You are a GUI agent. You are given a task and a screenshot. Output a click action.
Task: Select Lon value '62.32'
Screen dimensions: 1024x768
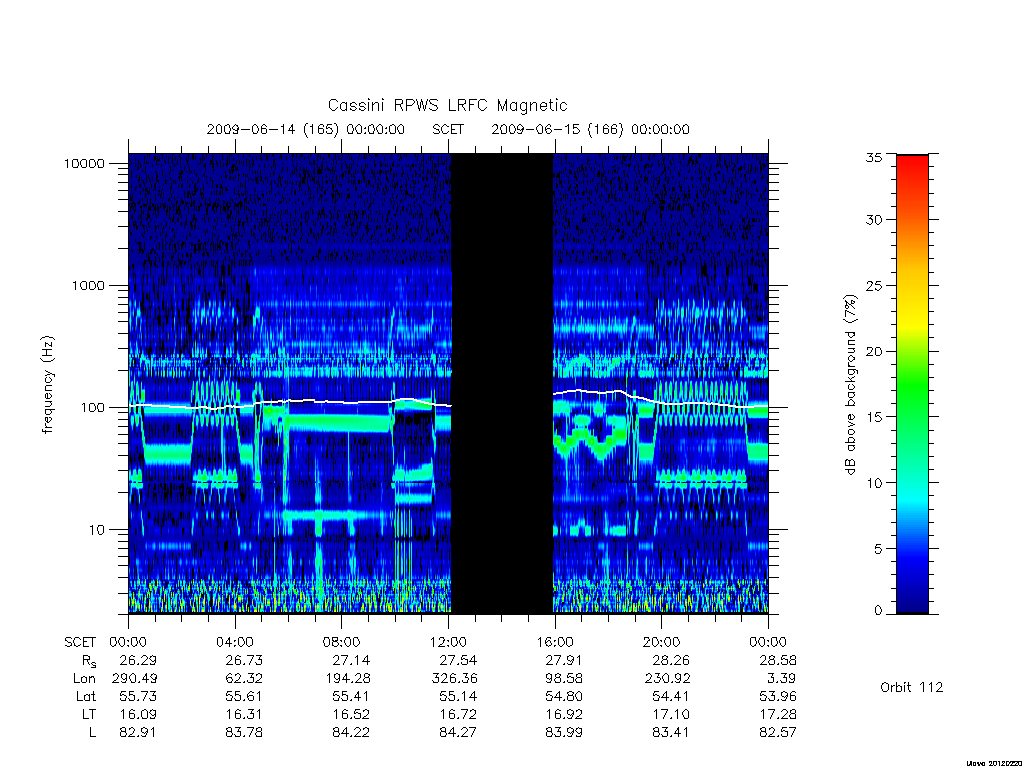[x=244, y=679]
